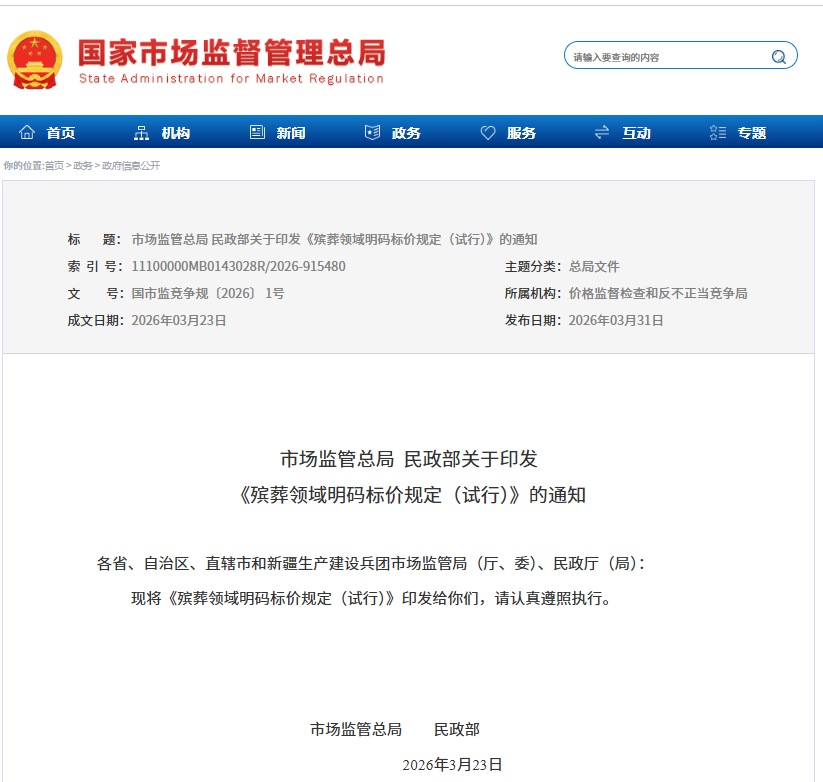Image resolution: width=823 pixels, height=782 pixels.
Task: Click the index number 11100000MB0143028R/2026-915480
Action: [238, 267]
